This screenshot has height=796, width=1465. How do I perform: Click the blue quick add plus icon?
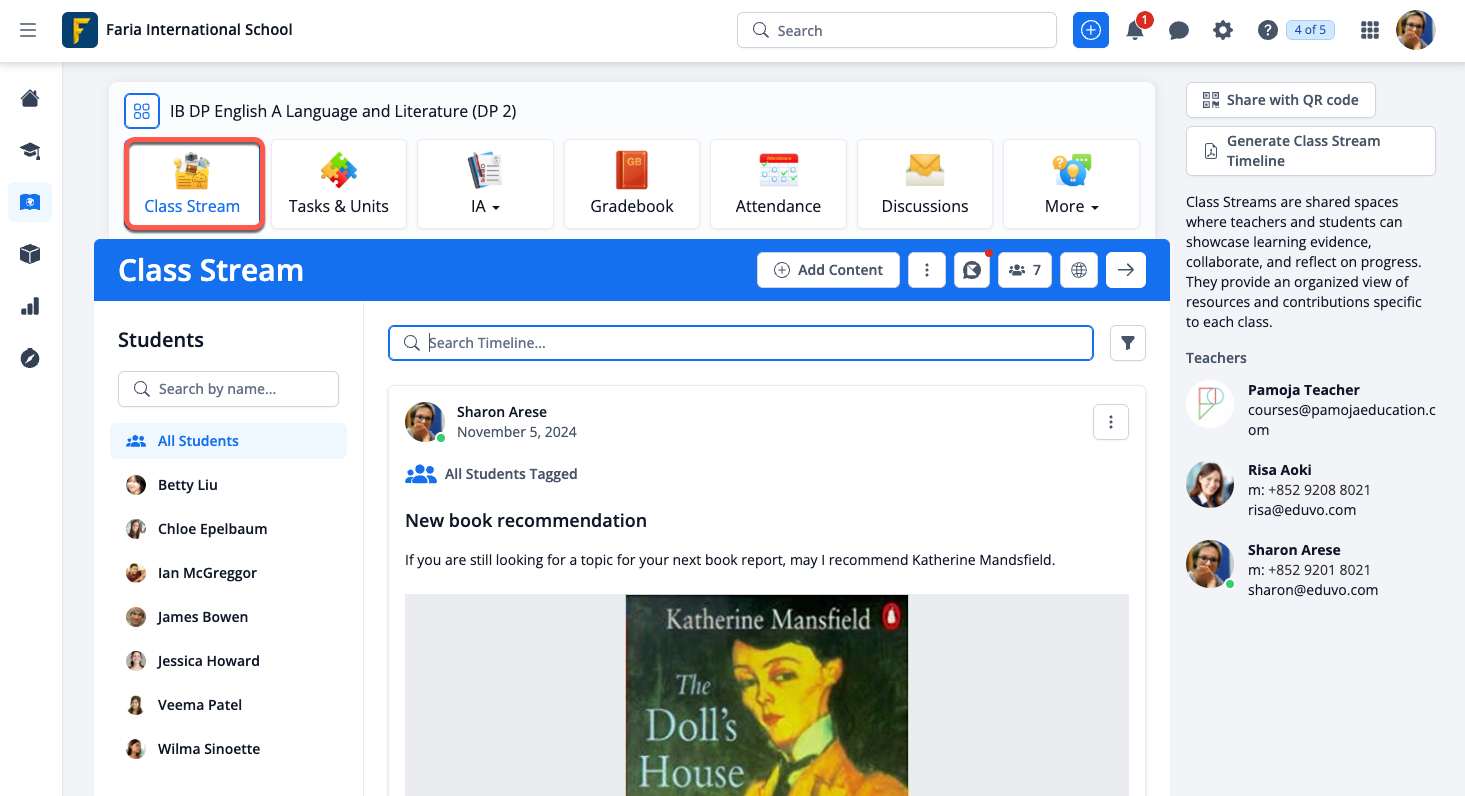pos(1091,30)
